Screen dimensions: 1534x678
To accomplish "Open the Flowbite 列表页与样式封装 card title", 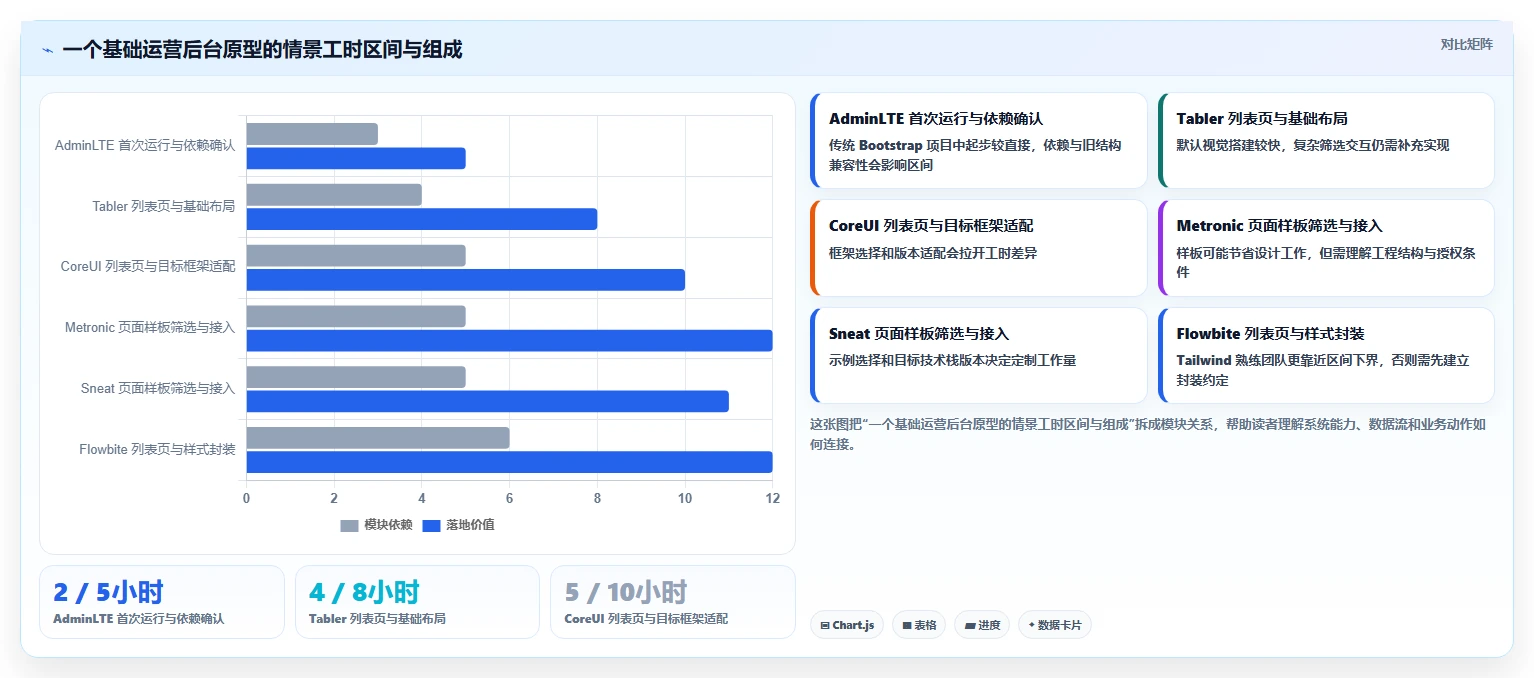I will [x=1270, y=334].
